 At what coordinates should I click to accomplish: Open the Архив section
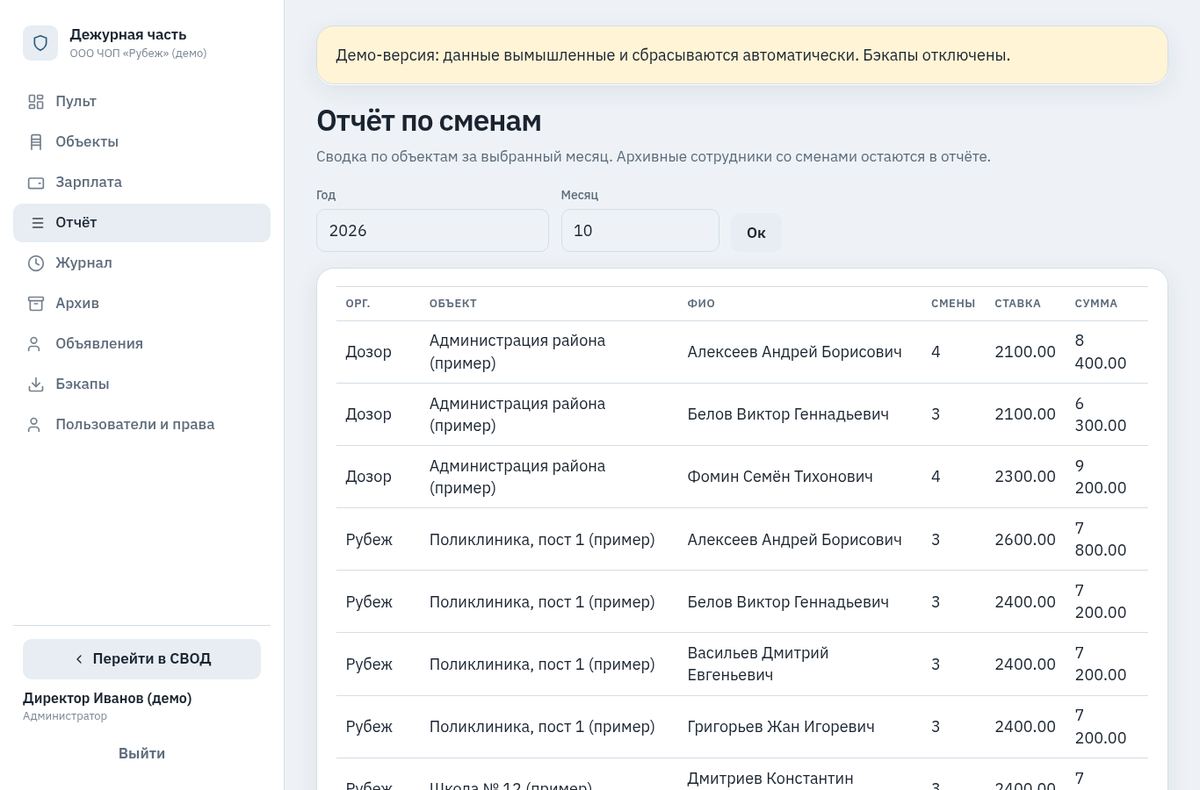coord(141,303)
